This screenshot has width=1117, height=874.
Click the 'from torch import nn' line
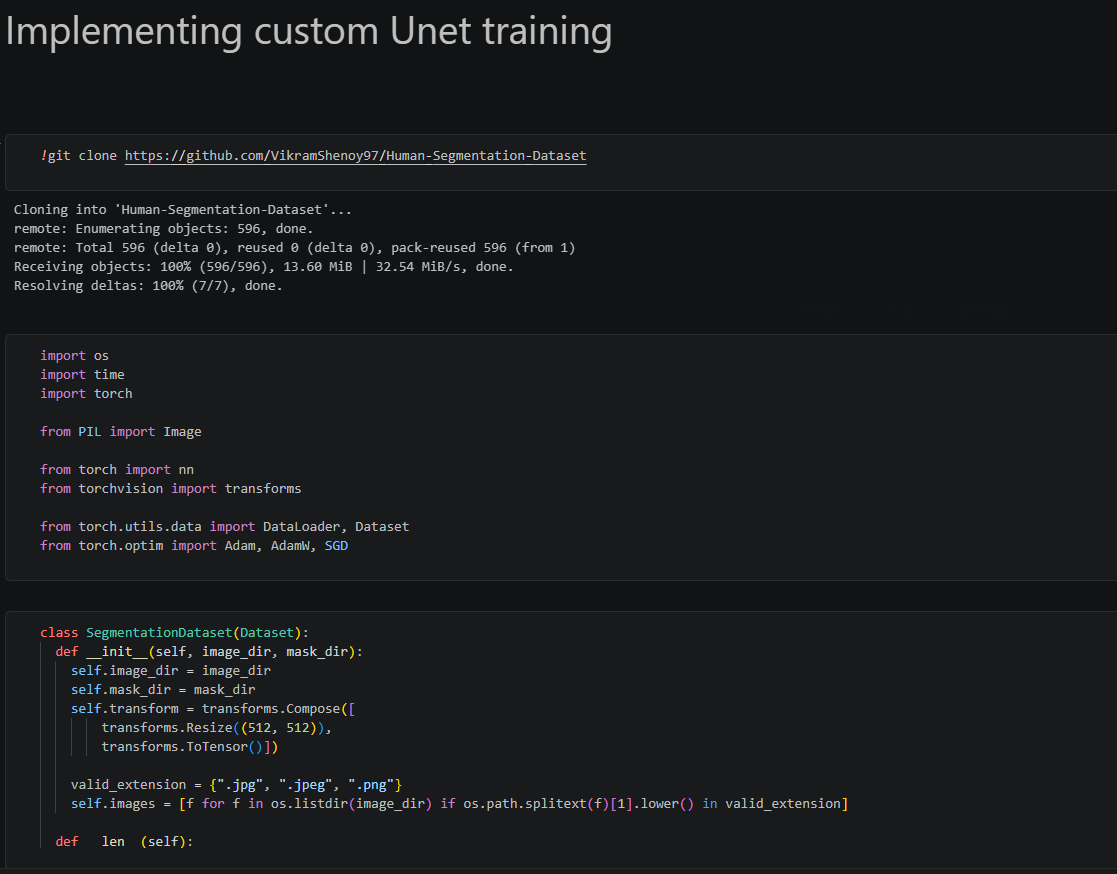(117, 469)
